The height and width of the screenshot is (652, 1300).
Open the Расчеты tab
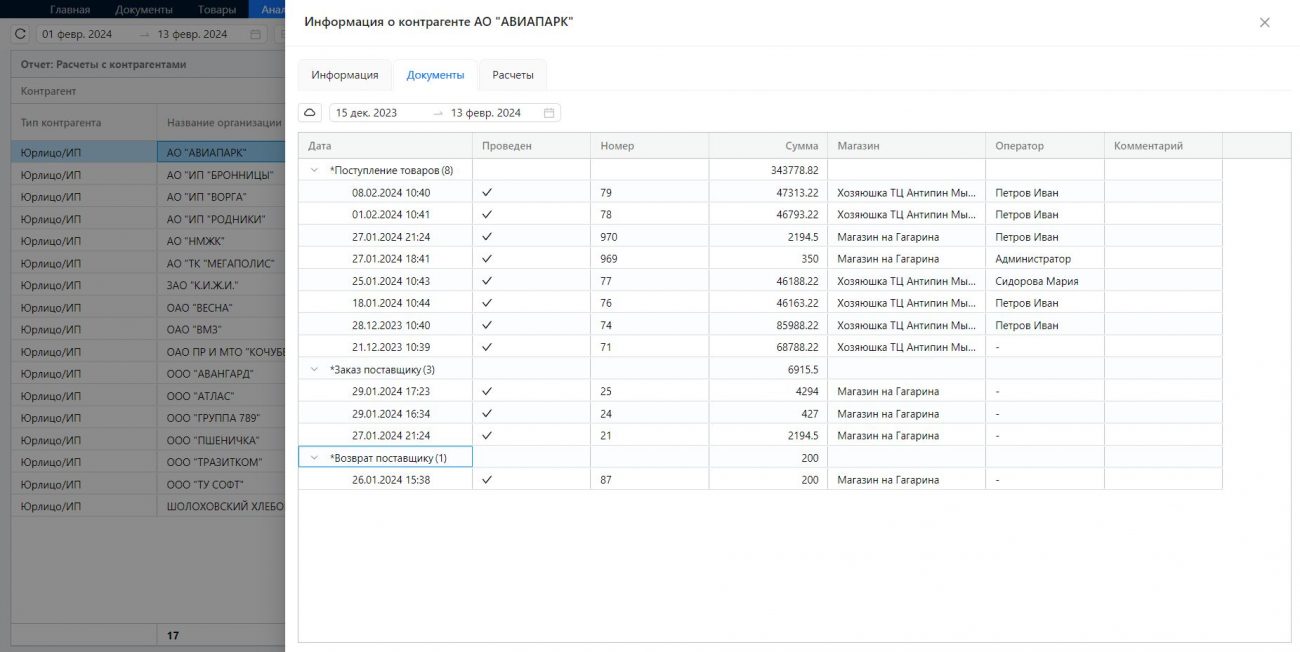click(x=512, y=75)
